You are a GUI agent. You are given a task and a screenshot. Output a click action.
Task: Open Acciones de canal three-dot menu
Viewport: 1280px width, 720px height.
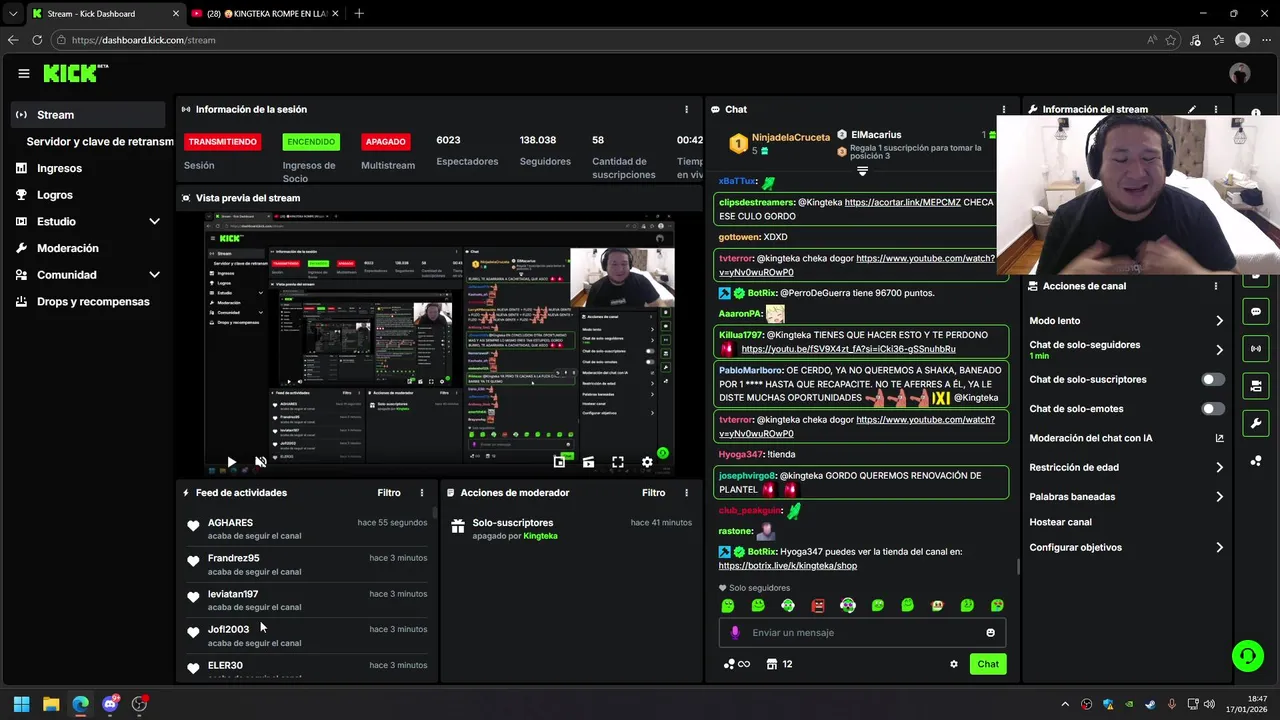click(x=1216, y=286)
